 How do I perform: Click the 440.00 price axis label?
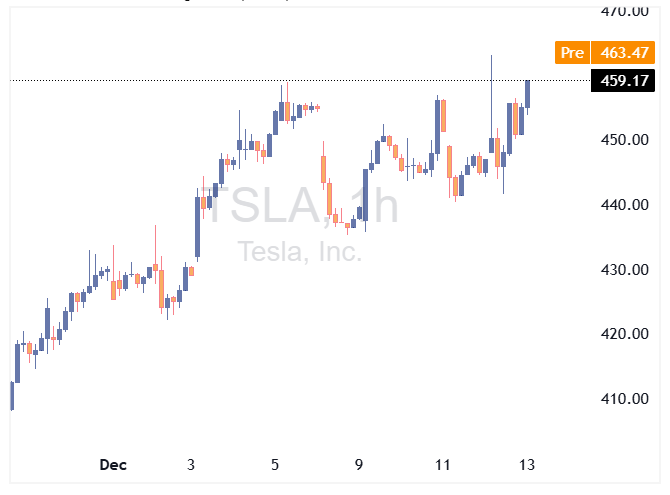pos(621,205)
